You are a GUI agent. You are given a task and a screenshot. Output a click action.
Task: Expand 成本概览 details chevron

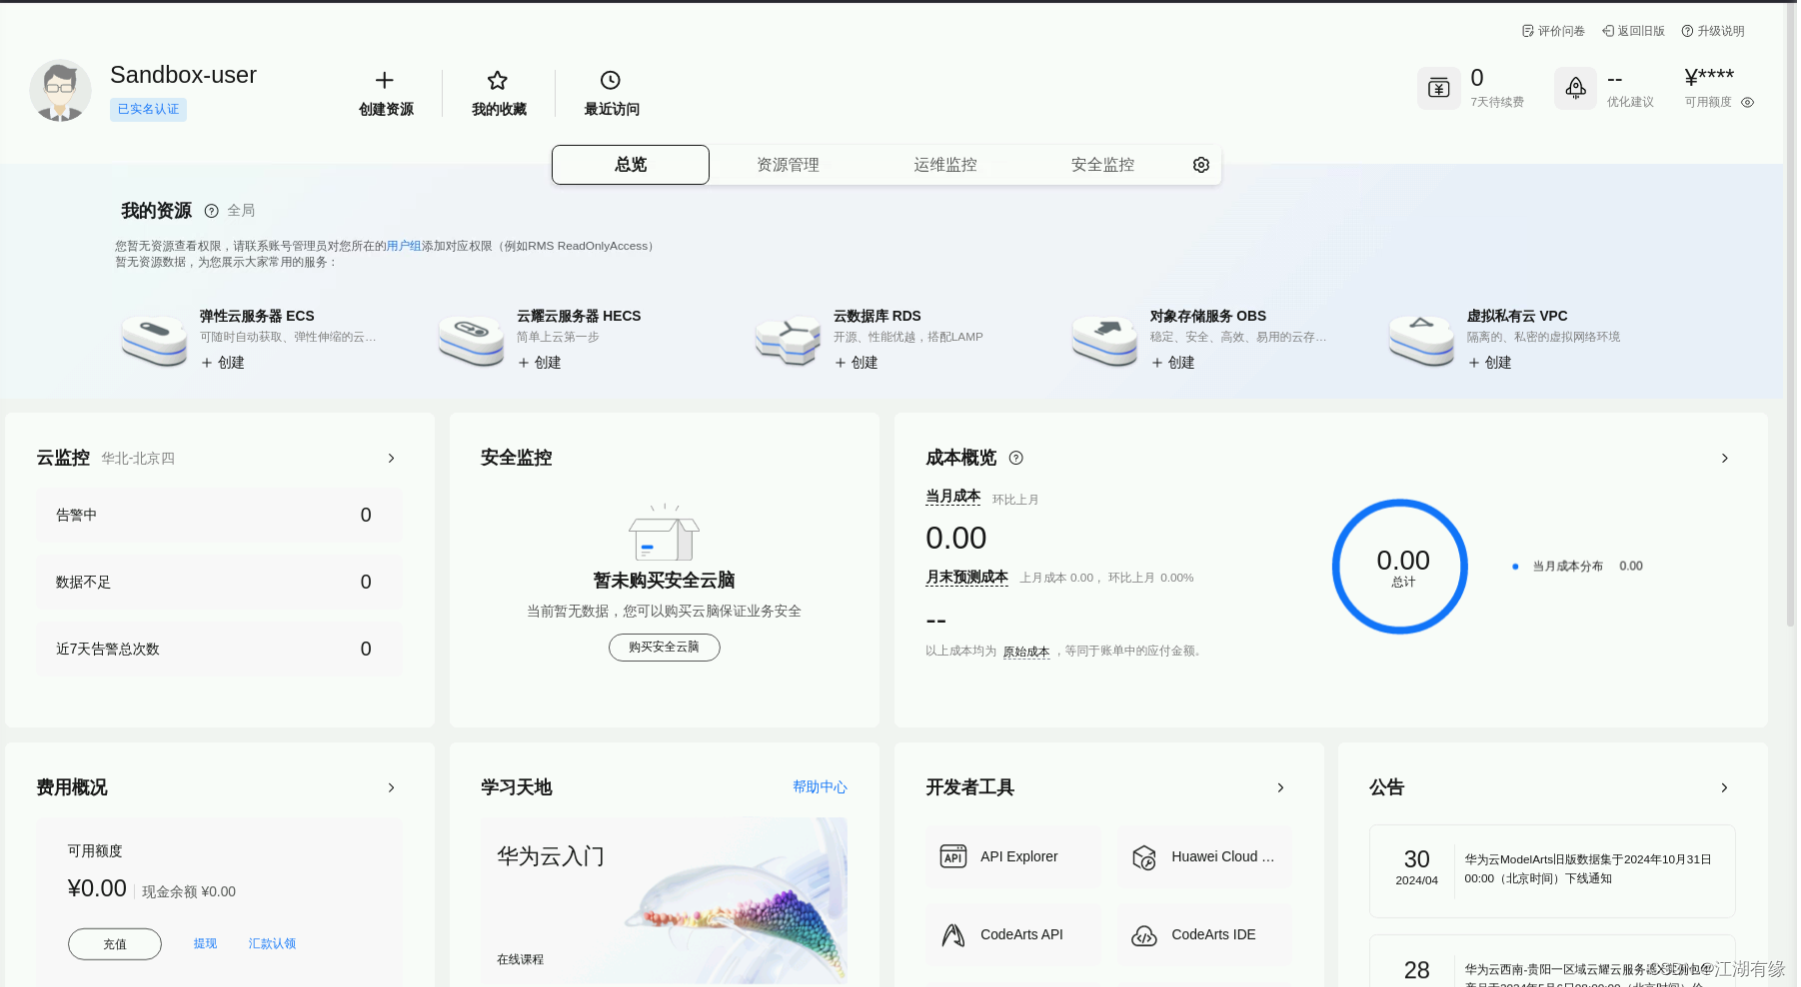1725,458
